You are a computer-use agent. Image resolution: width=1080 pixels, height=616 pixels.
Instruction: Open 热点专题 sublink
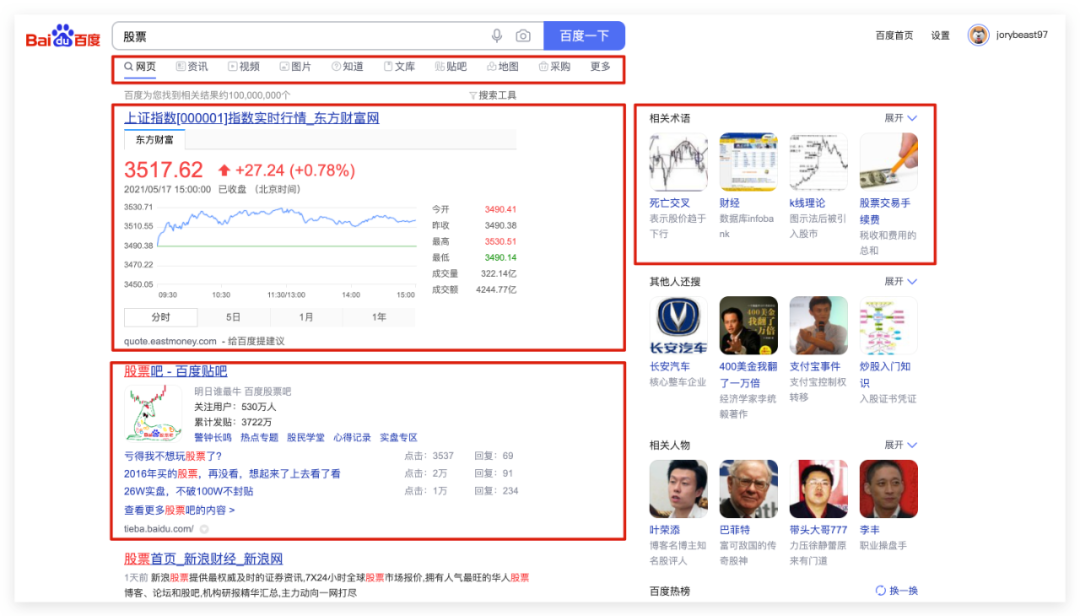pyautogui.click(x=259, y=438)
